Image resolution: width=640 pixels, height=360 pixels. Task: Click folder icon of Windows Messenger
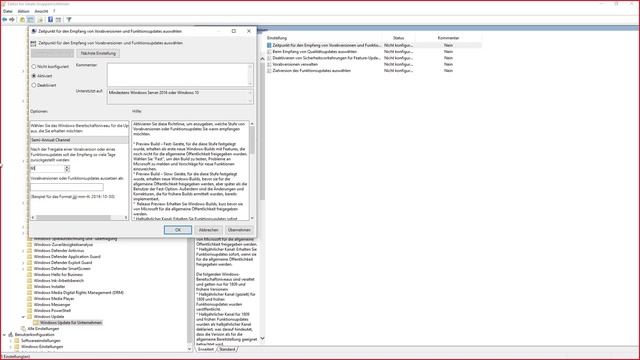[x=29, y=304]
